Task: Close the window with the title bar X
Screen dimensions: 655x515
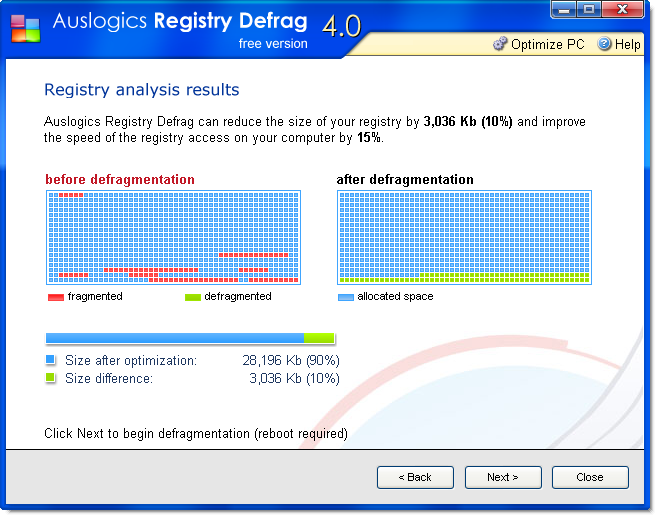Action: click(622, 9)
